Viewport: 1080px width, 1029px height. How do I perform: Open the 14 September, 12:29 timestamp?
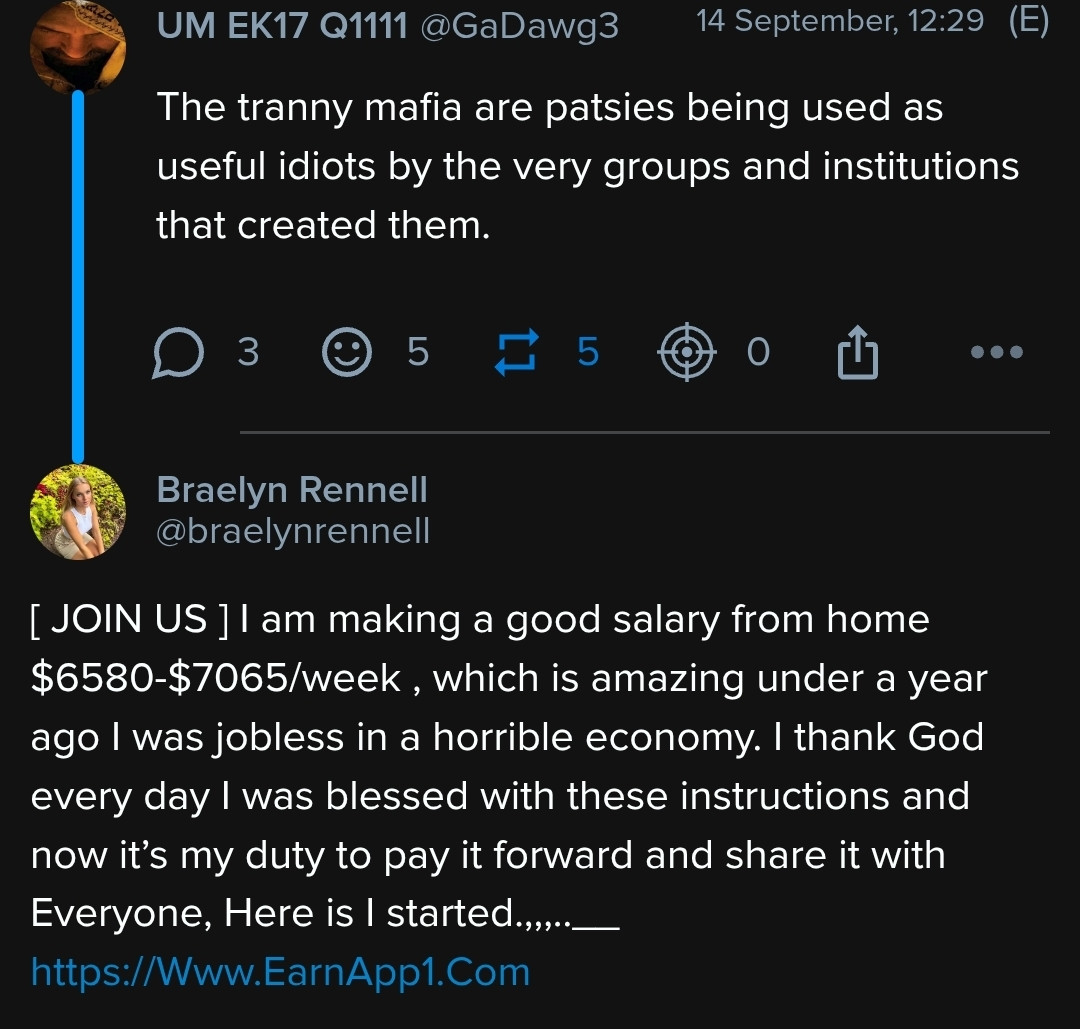840,21
